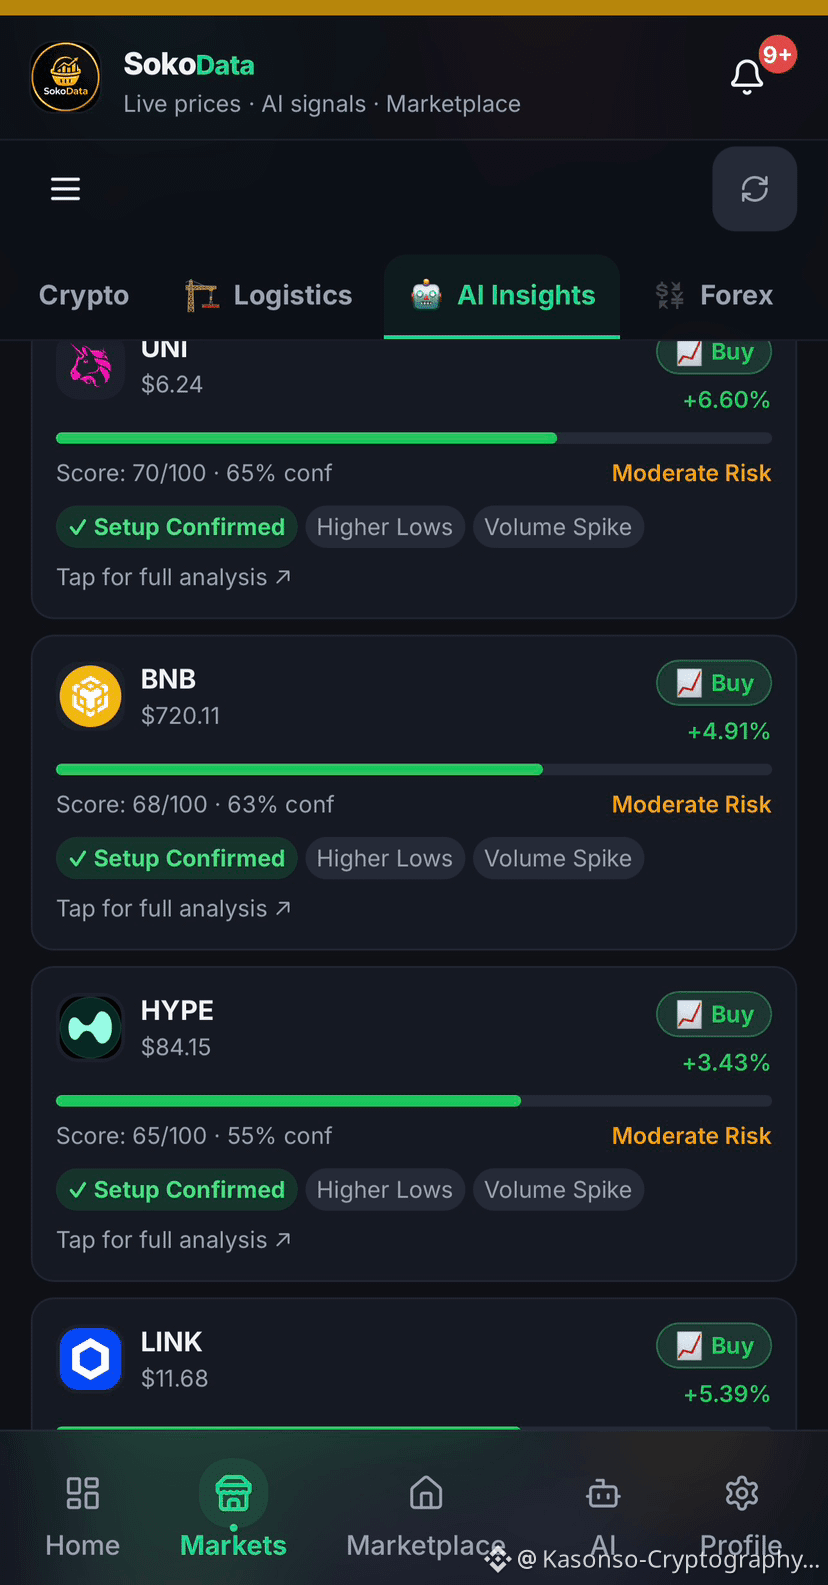Open the notifications bell

747,76
